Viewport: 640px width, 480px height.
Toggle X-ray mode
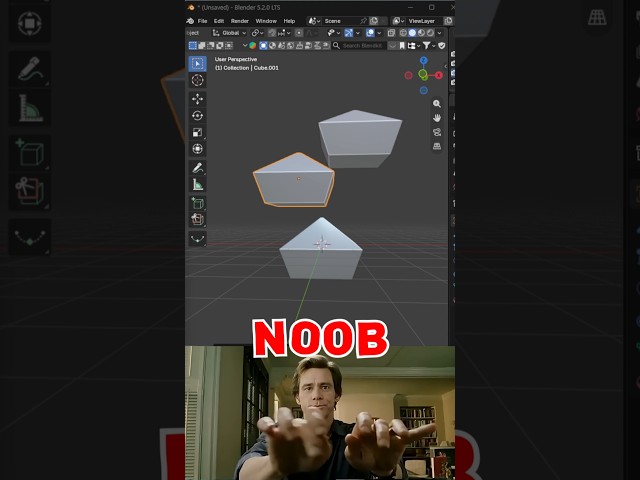point(391,33)
